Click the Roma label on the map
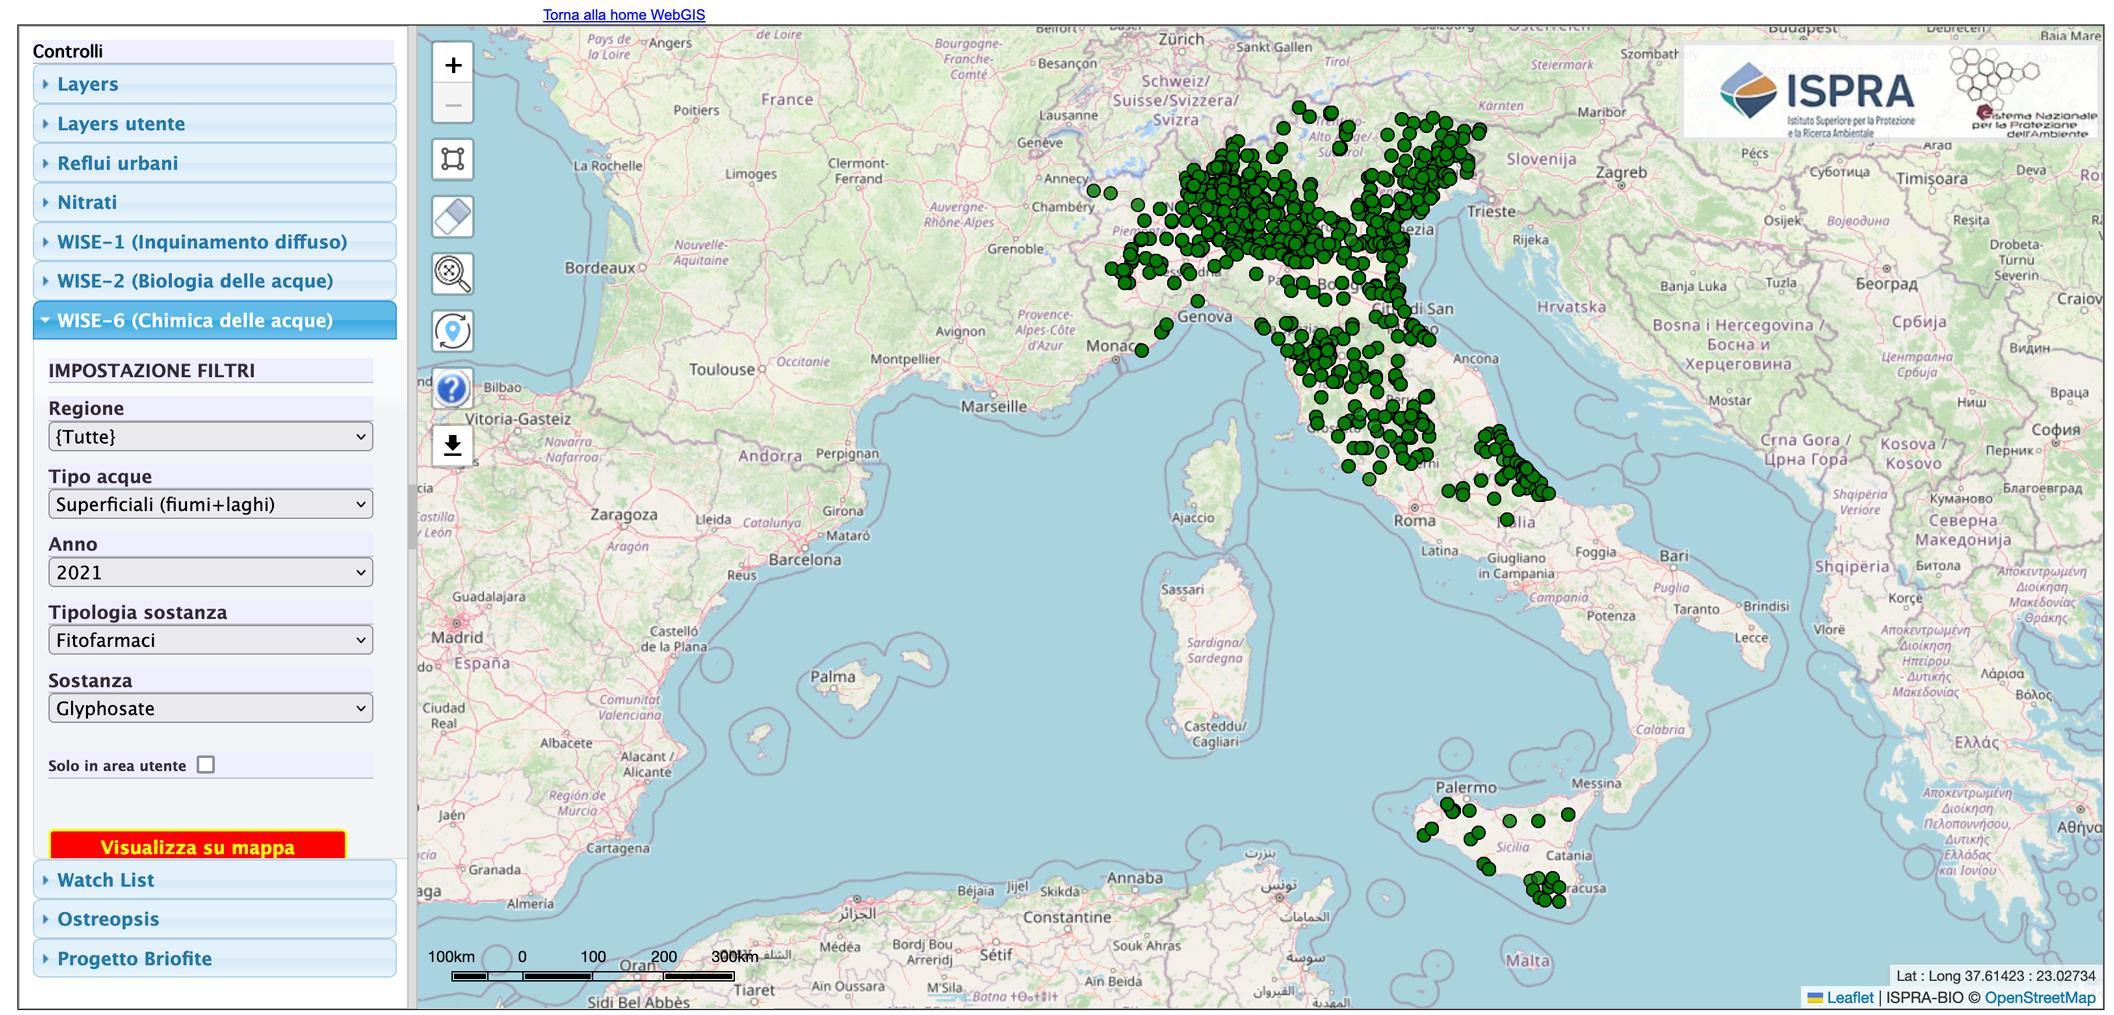 (x=1414, y=521)
